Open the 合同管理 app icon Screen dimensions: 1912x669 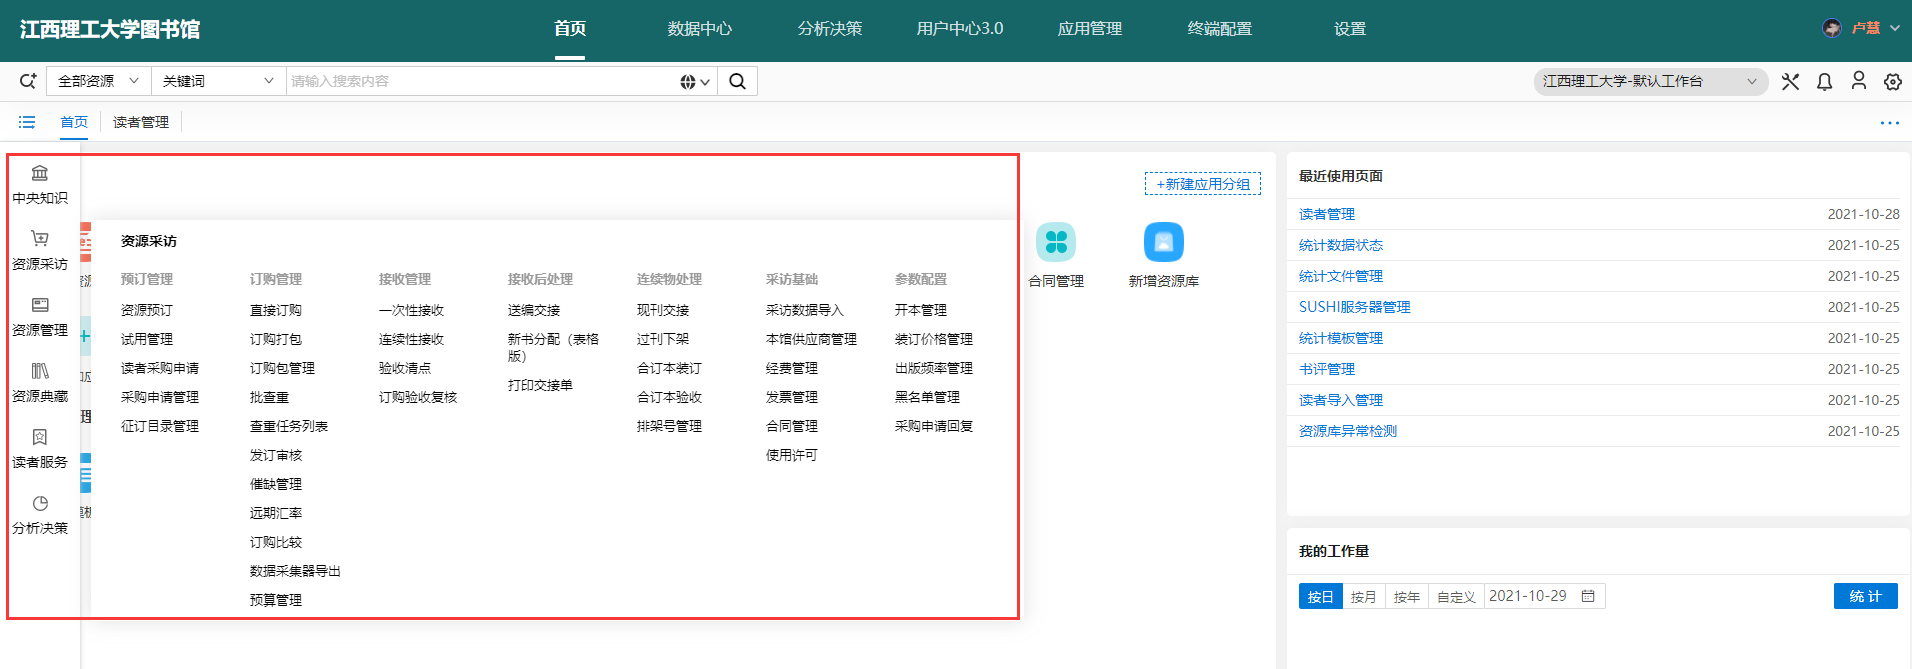[x=1056, y=243]
